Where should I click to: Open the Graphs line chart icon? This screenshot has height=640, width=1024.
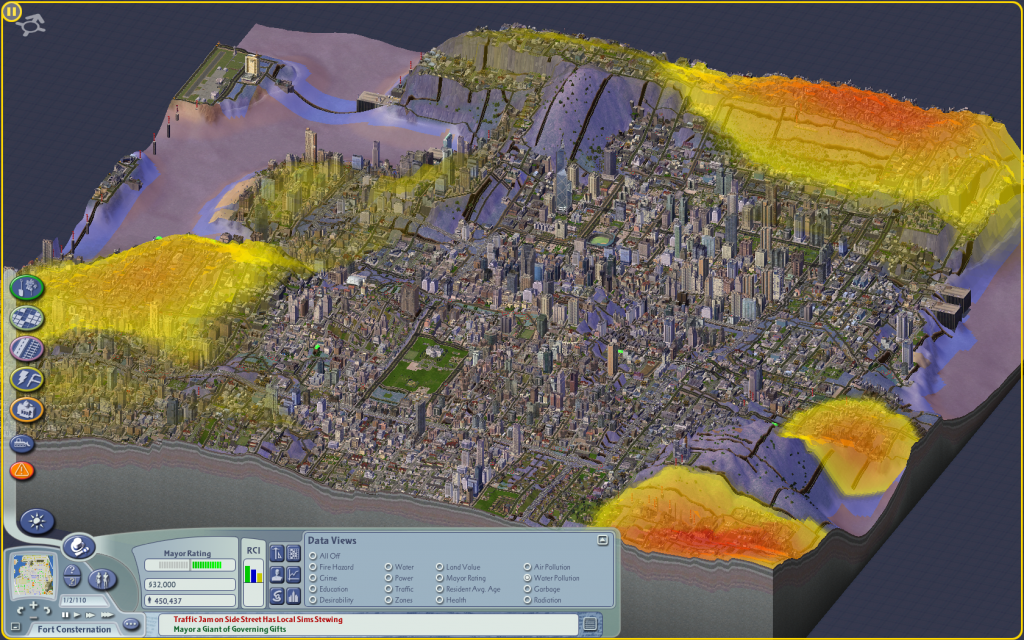point(293,575)
